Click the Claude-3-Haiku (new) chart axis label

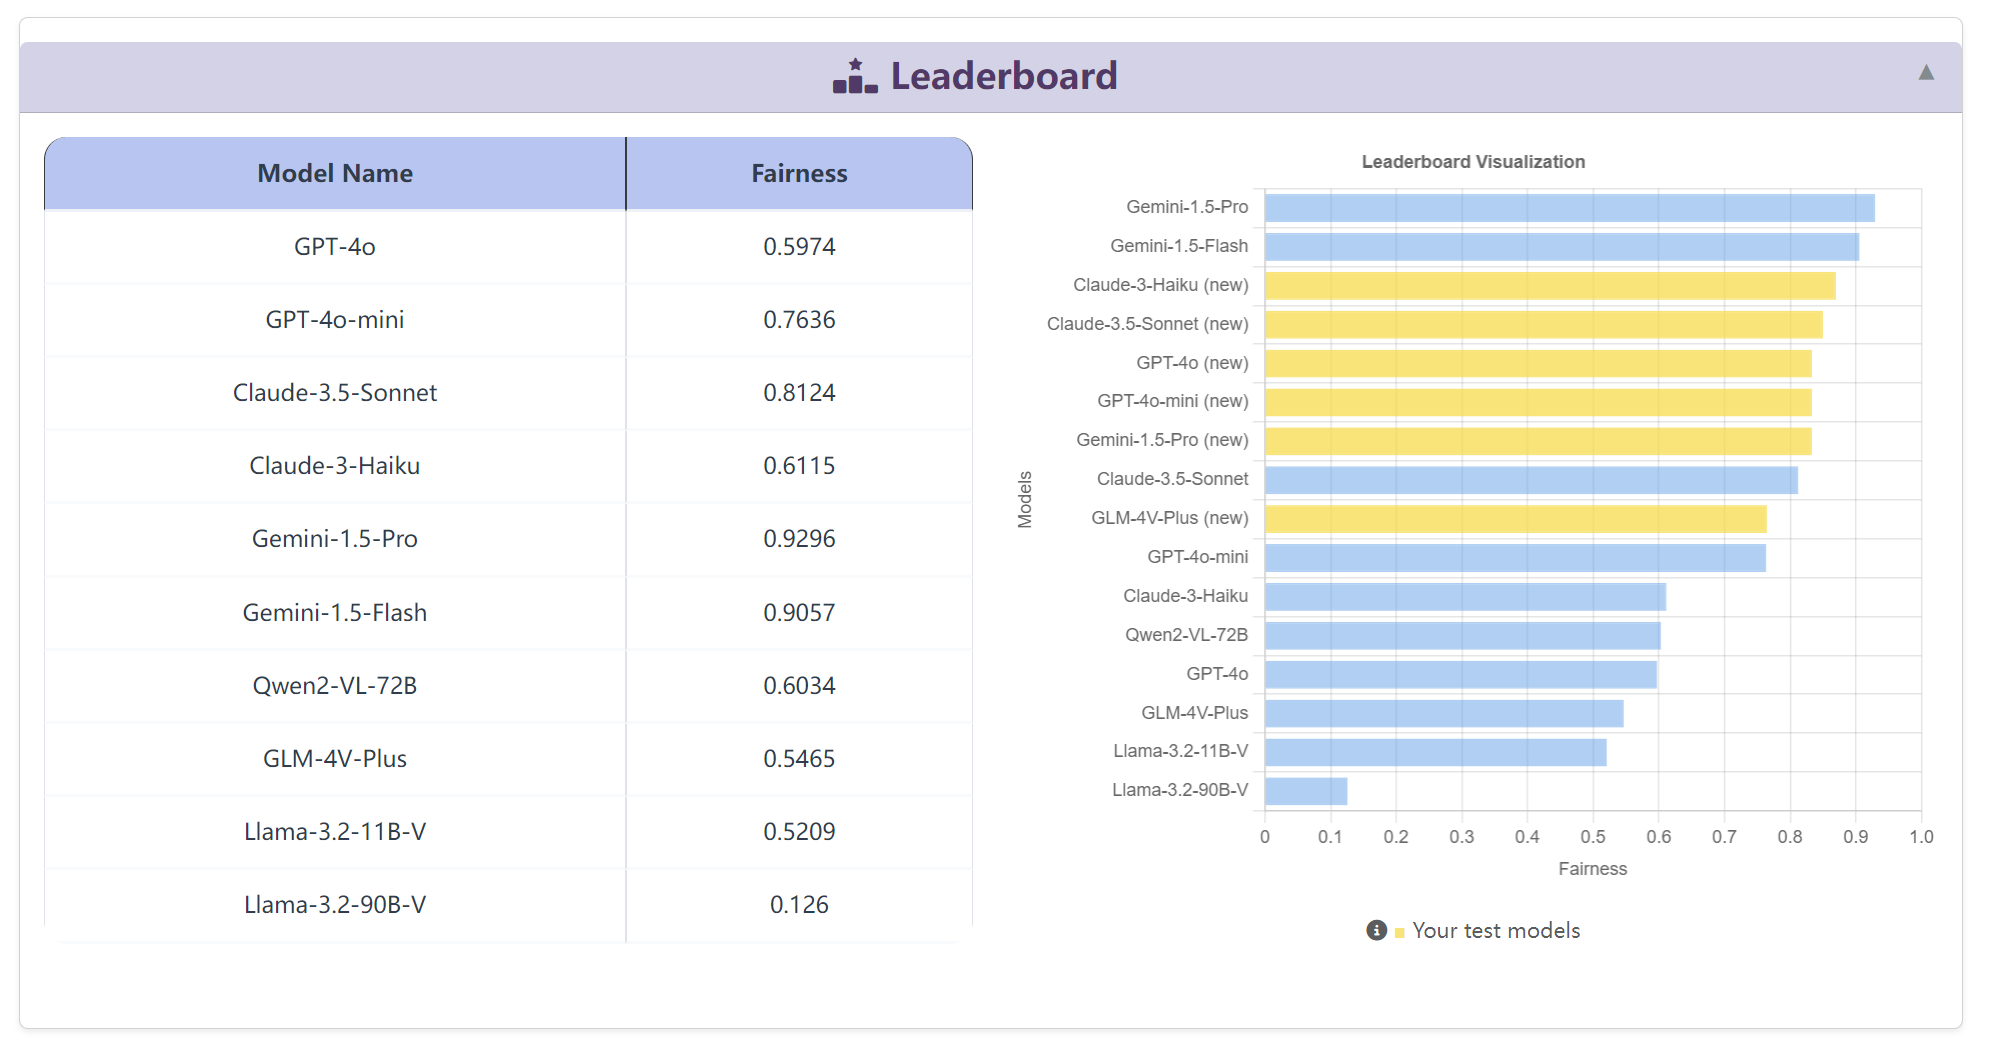coord(1160,285)
